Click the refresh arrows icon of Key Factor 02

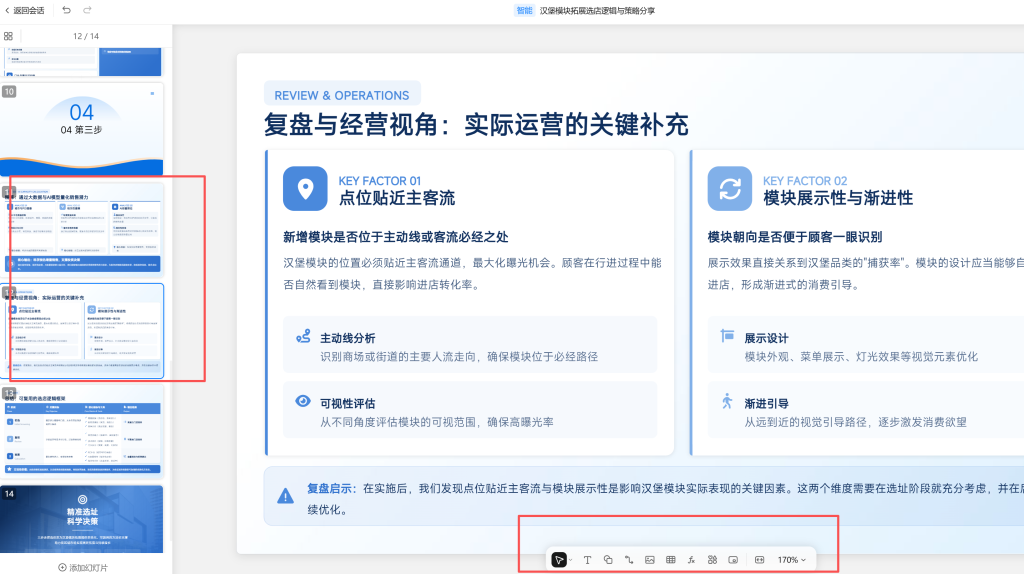[x=729, y=189]
